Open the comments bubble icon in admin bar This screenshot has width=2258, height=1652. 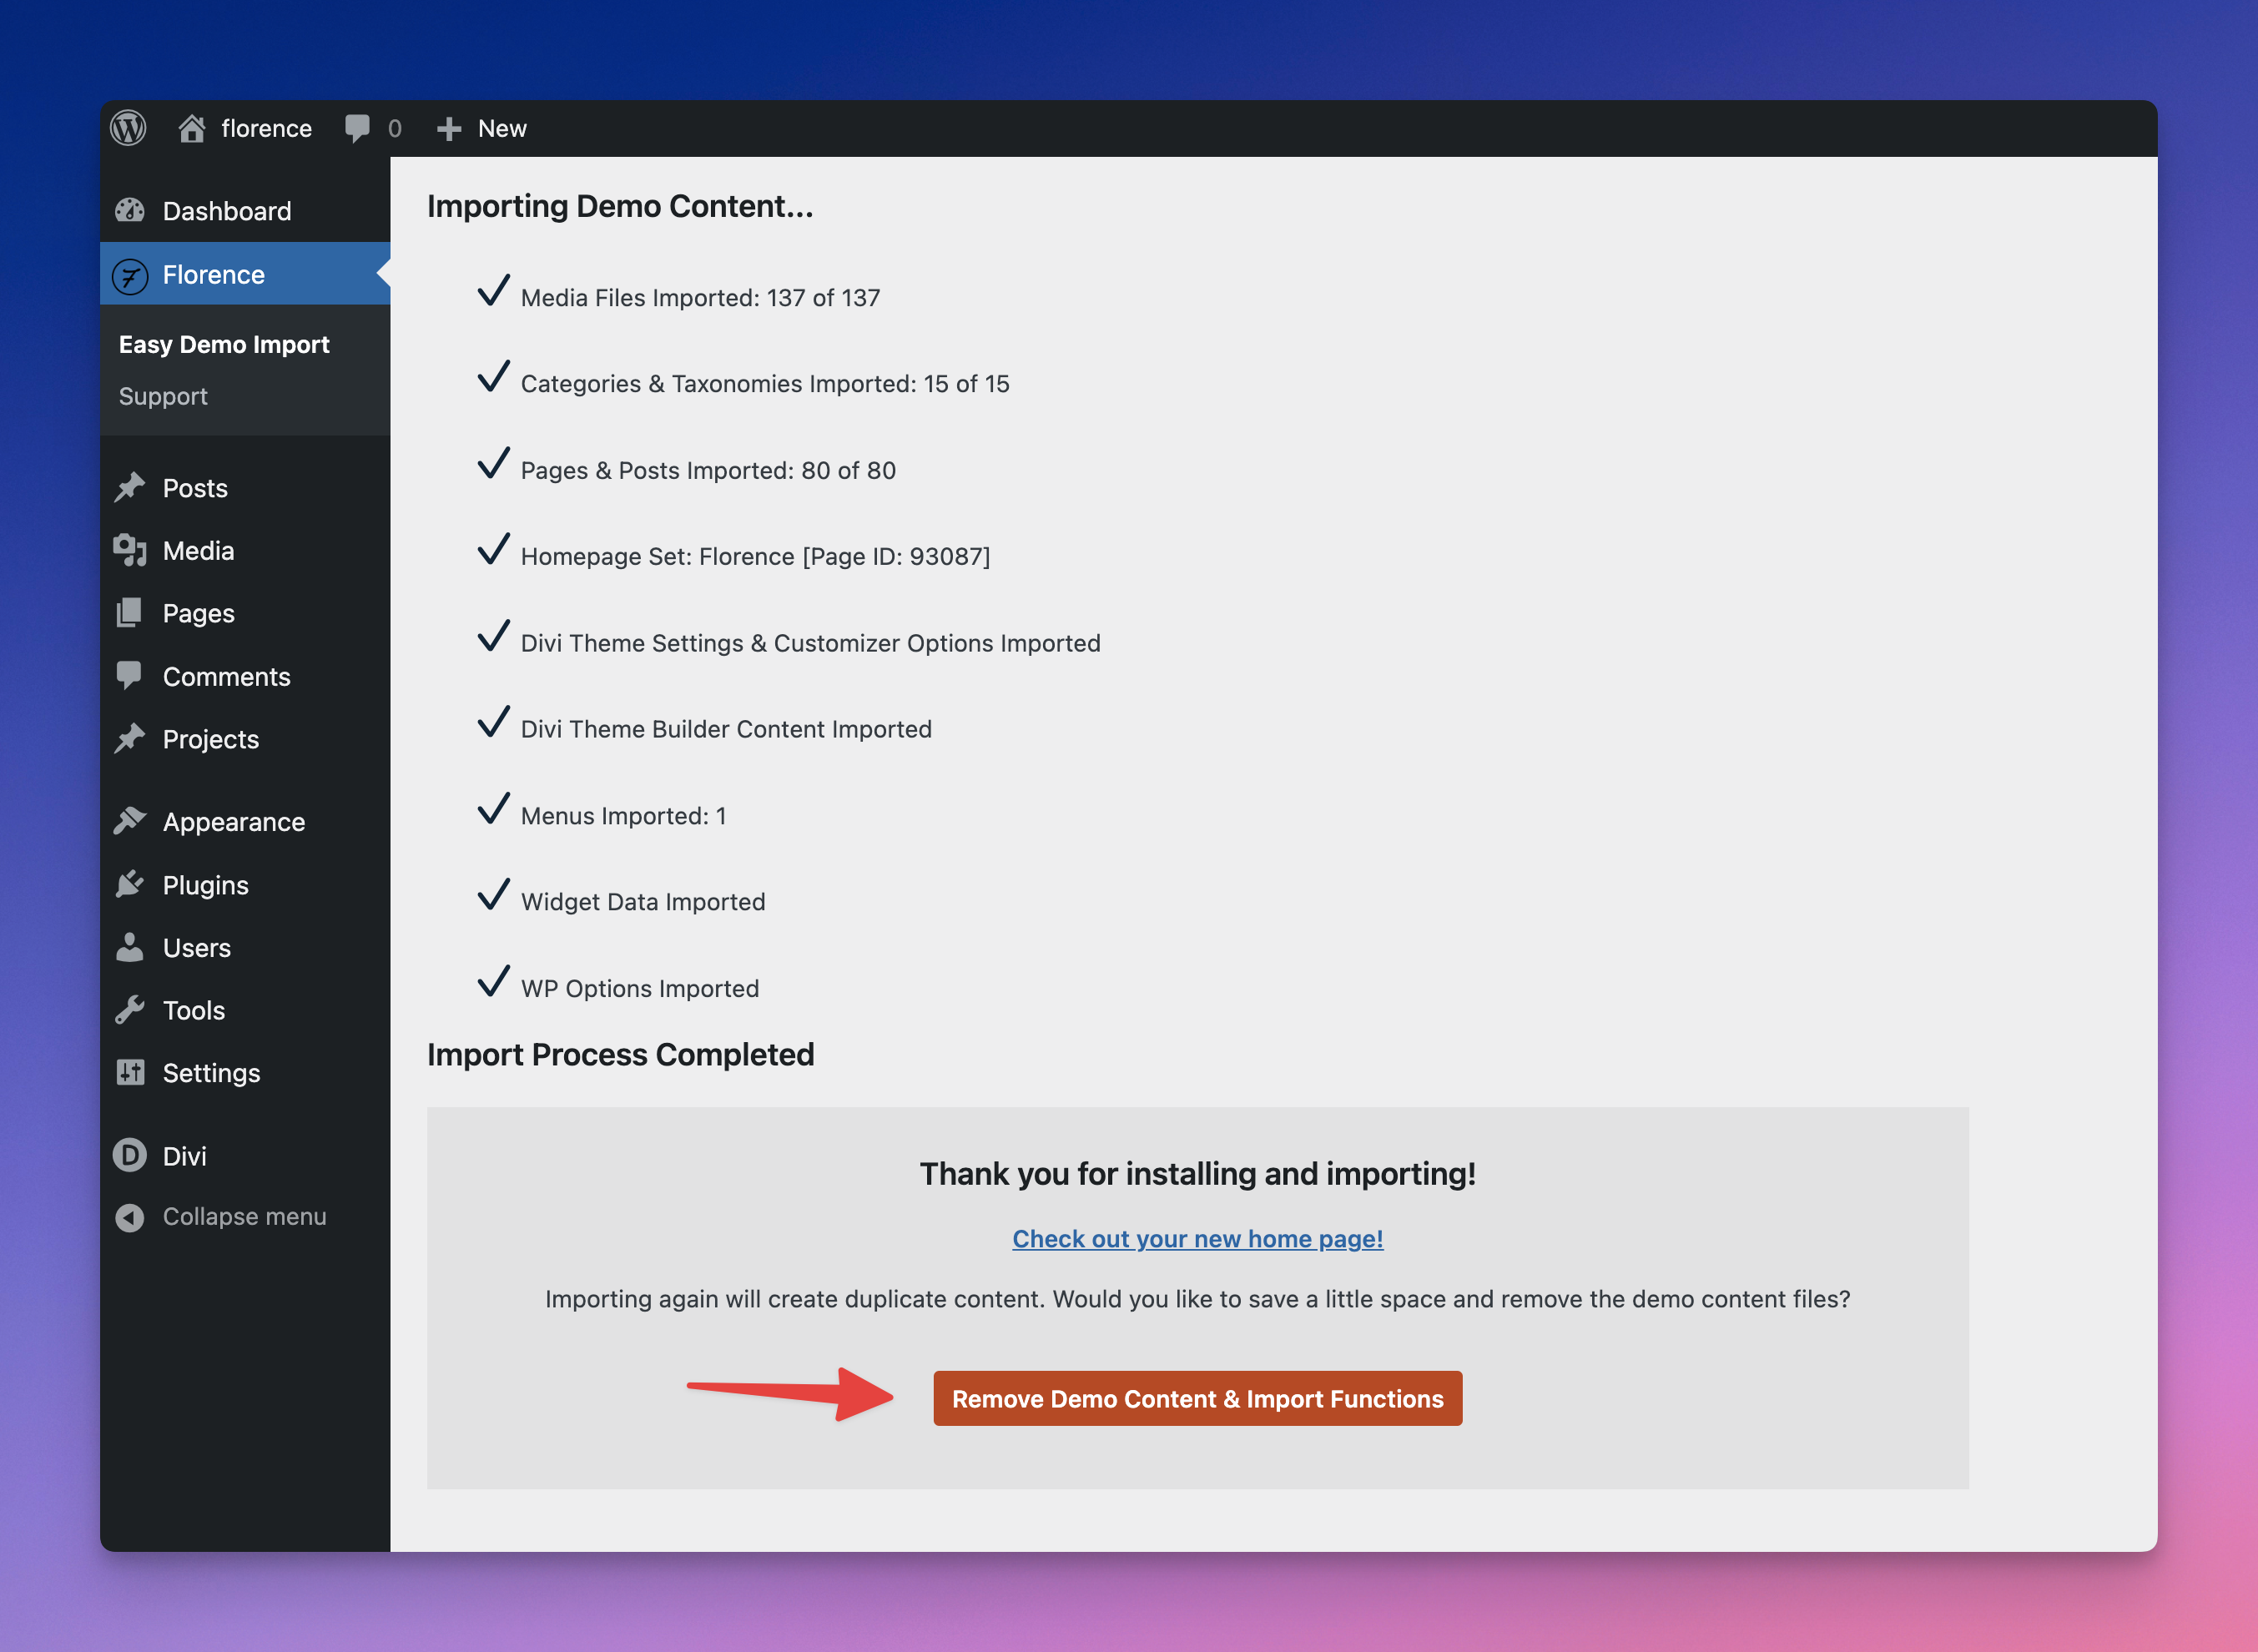click(x=357, y=128)
